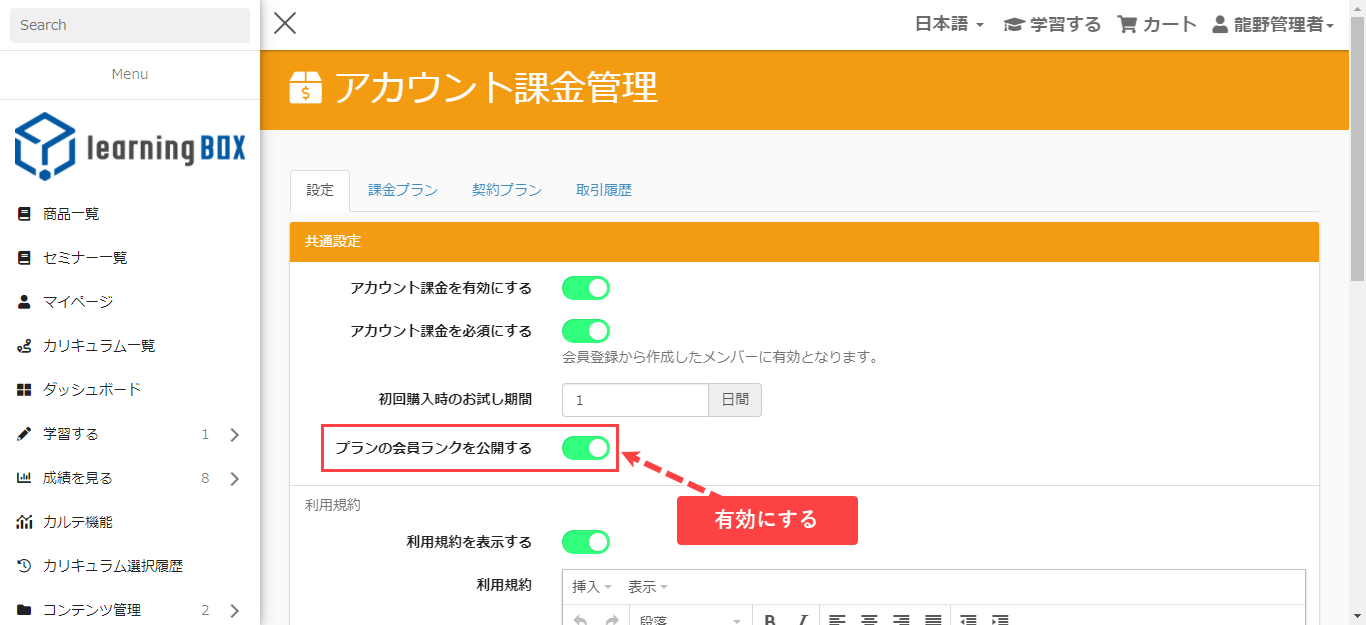Toggle アカウント課金を必須にする switch
Viewport: 1366px width, 625px height.
585,331
